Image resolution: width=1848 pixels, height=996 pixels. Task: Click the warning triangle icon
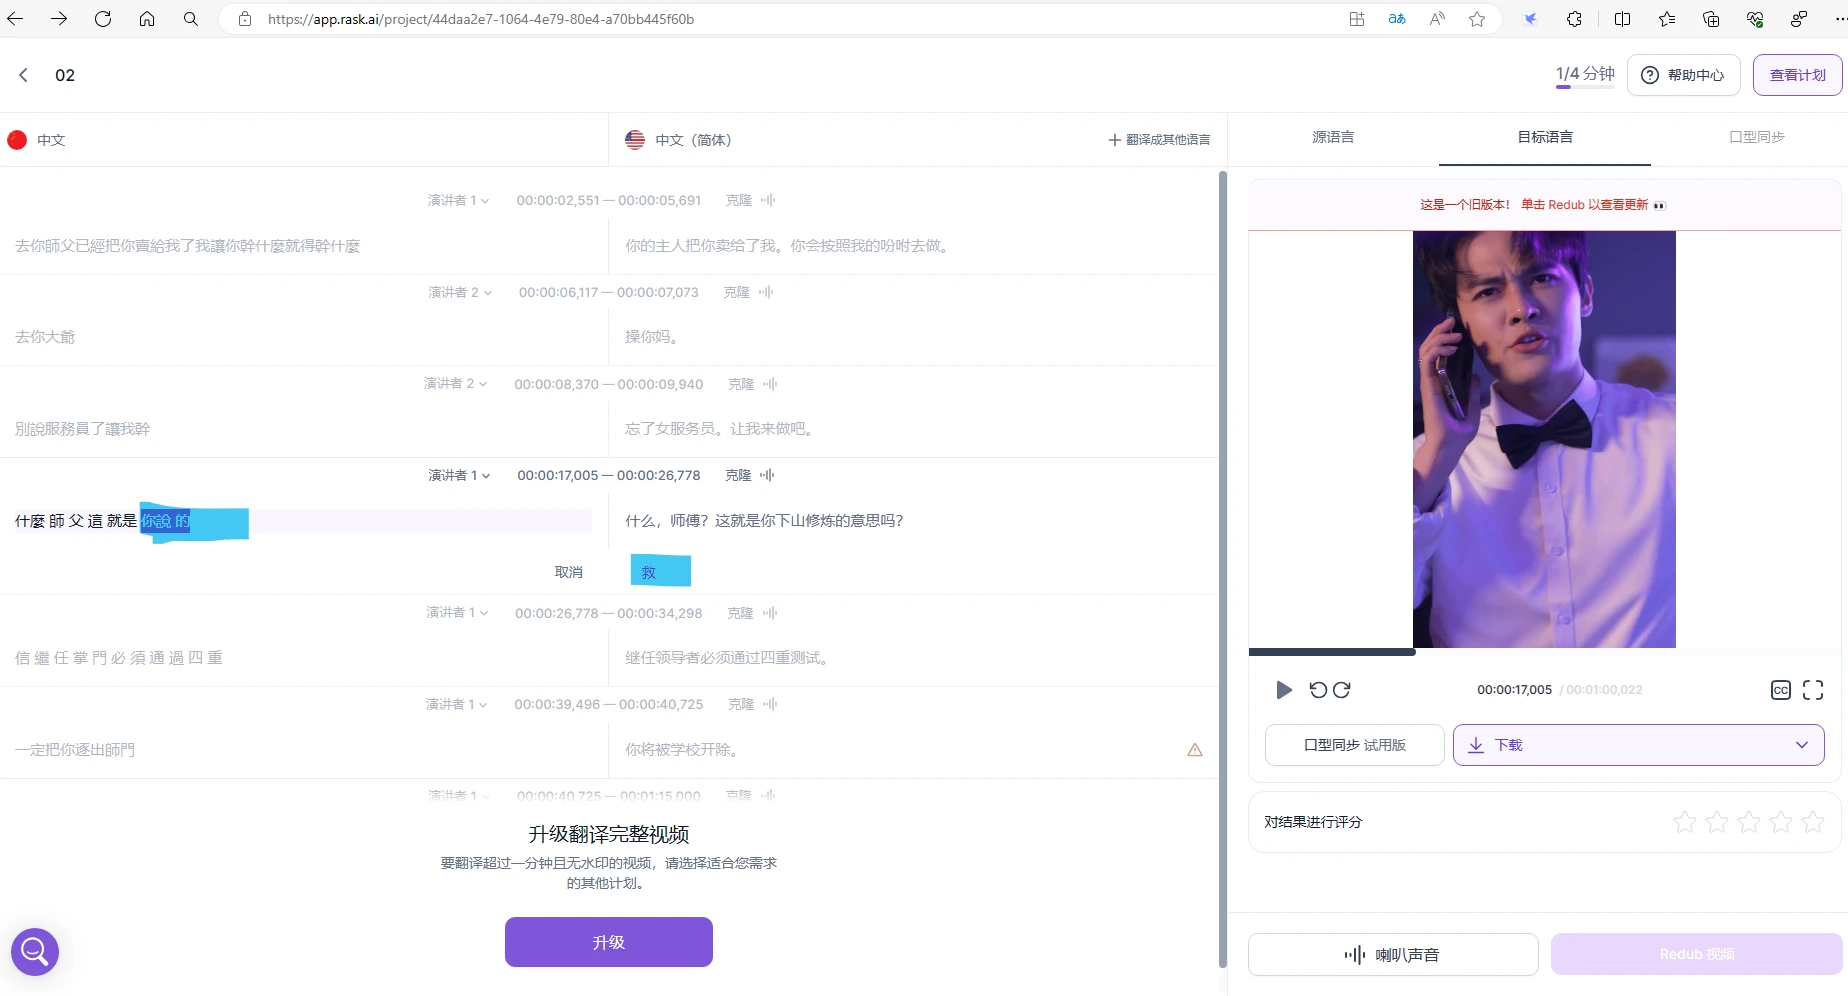[1195, 750]
